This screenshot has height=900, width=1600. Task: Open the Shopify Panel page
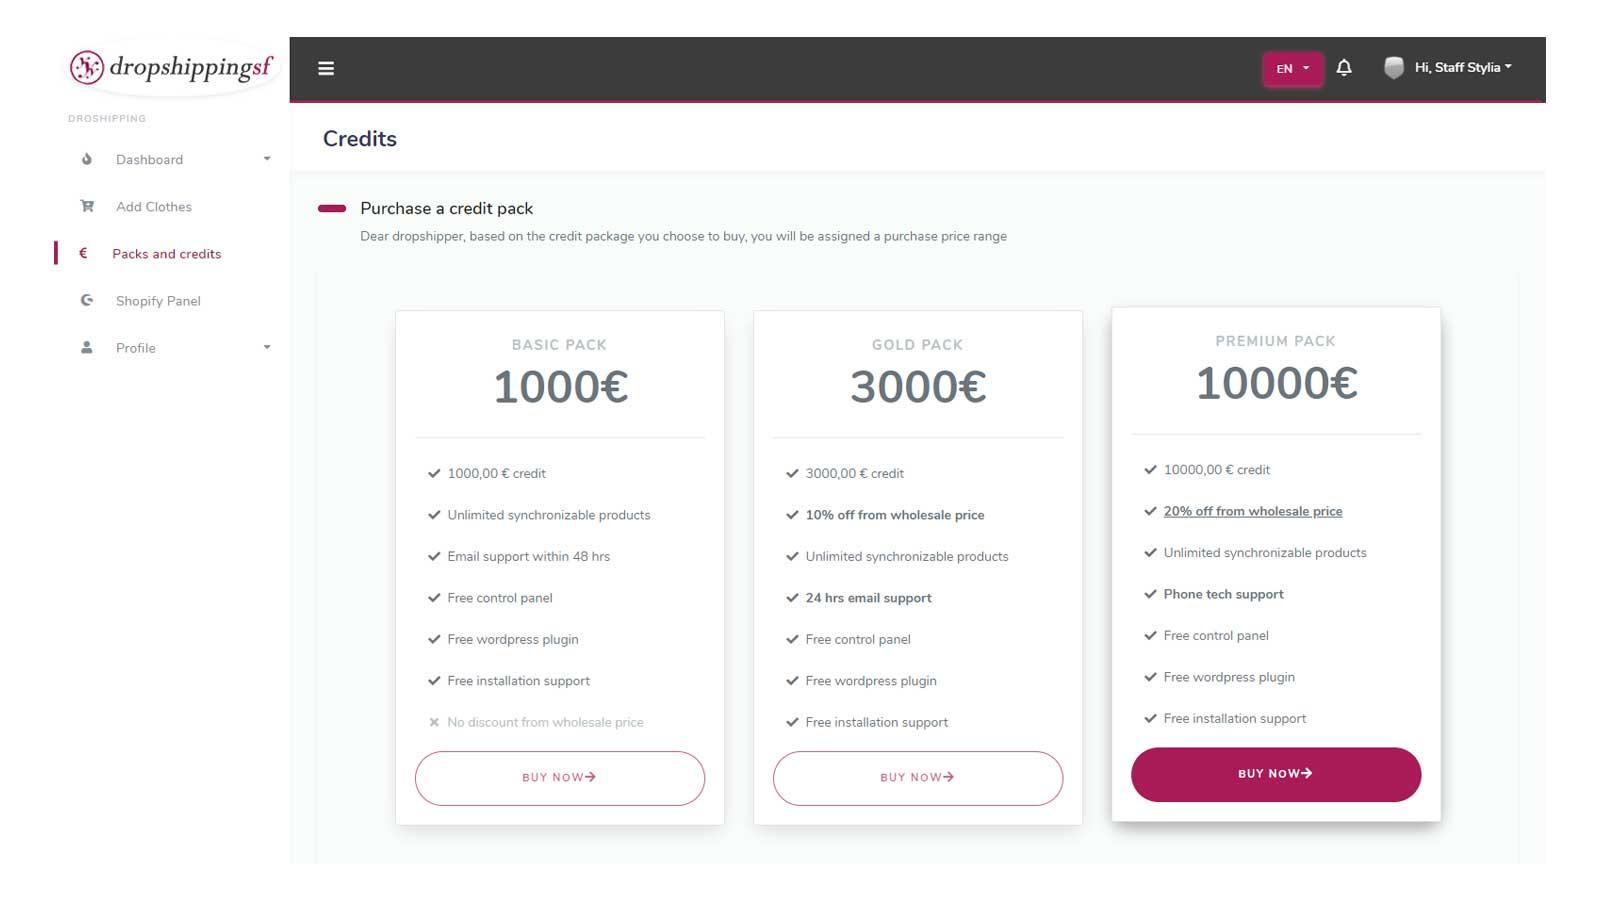[x=158, y=300]
